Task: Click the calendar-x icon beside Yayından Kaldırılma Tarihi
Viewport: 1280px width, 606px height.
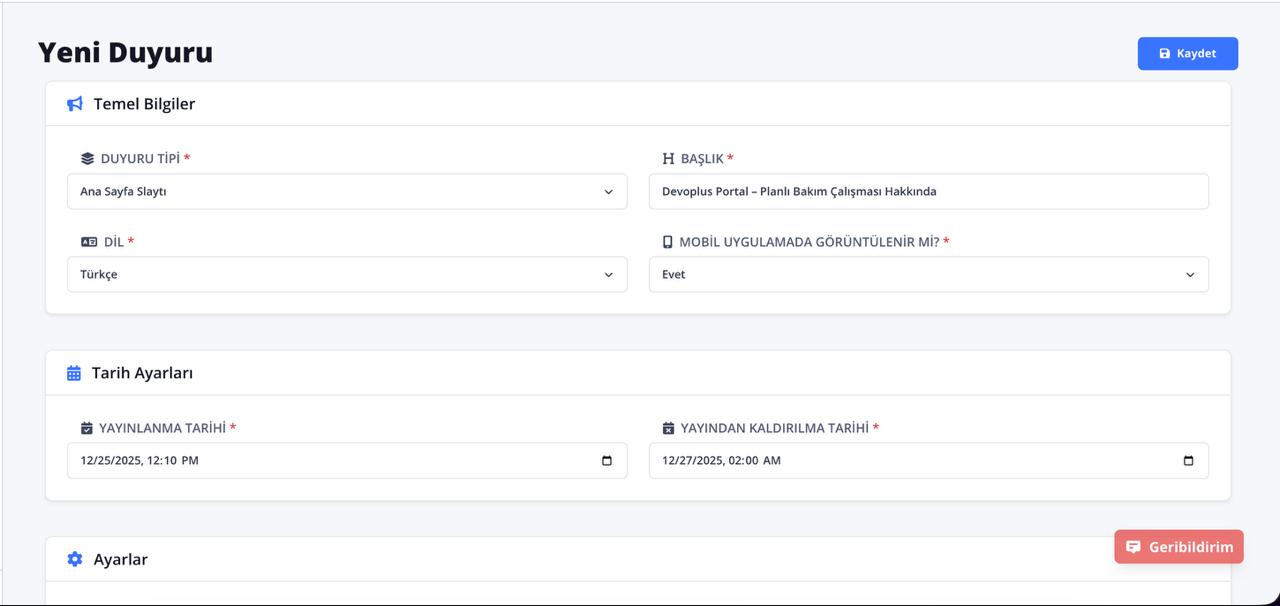Action: point(668,428)
